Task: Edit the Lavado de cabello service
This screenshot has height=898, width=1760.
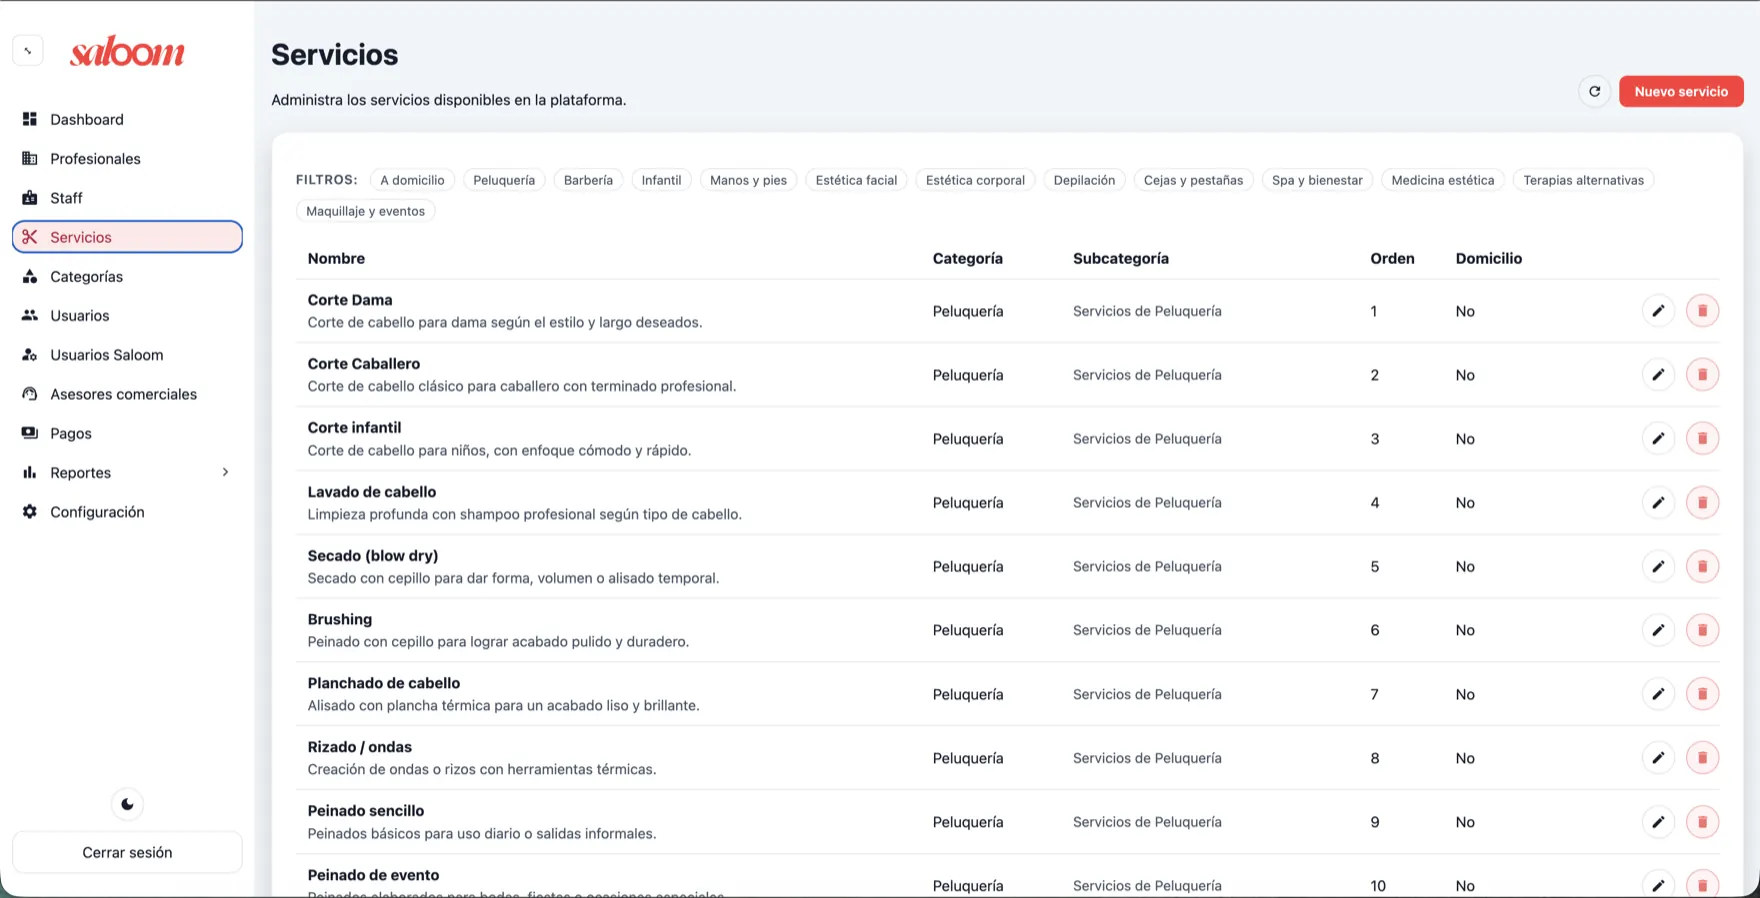Action: point(1658,502)
